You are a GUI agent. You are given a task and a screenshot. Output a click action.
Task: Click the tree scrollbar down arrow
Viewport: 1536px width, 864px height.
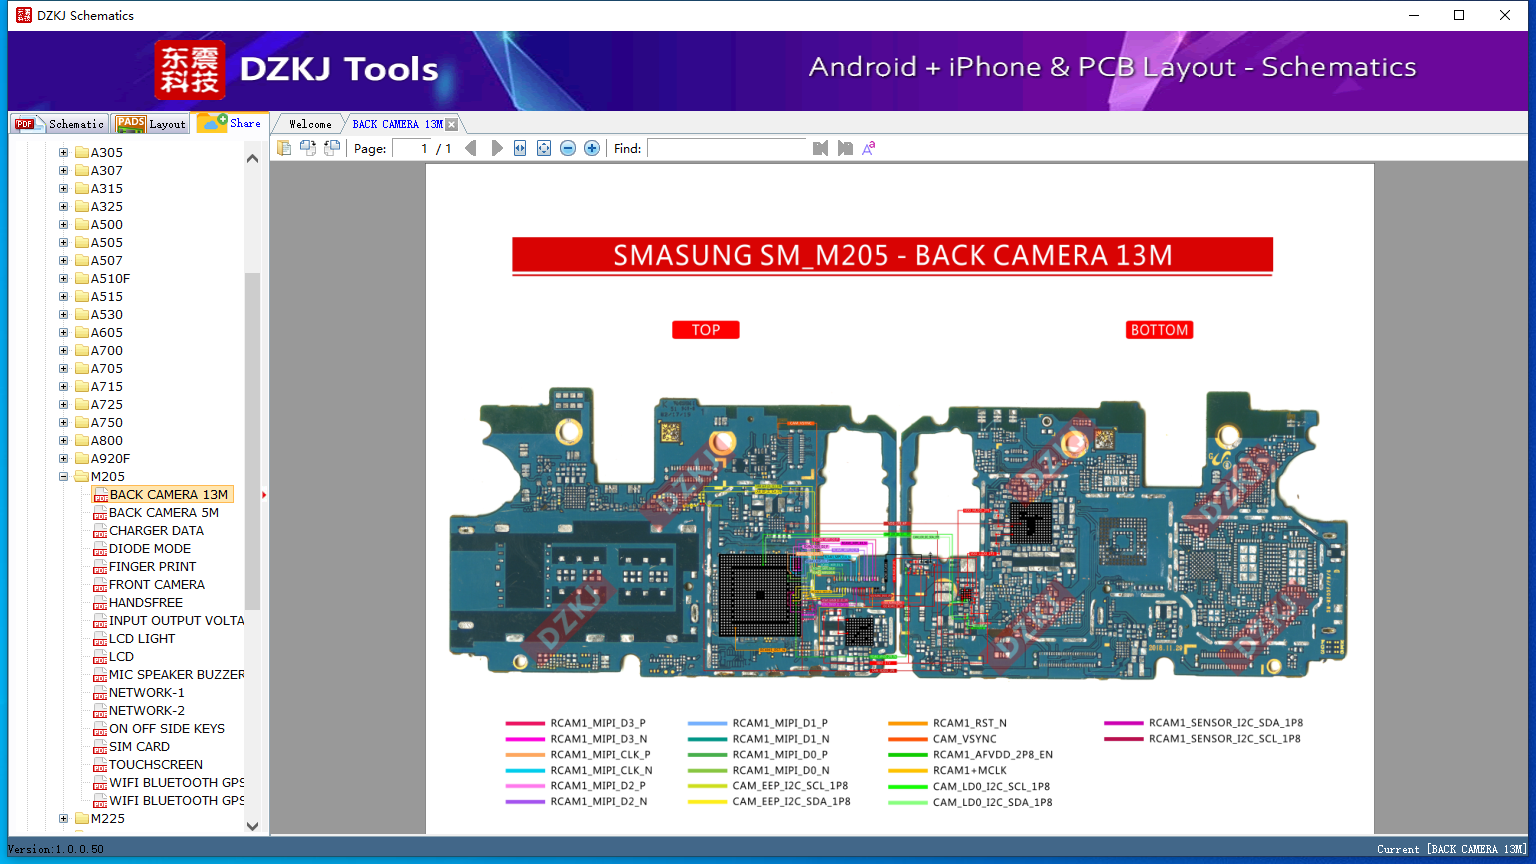pos(252,826)
